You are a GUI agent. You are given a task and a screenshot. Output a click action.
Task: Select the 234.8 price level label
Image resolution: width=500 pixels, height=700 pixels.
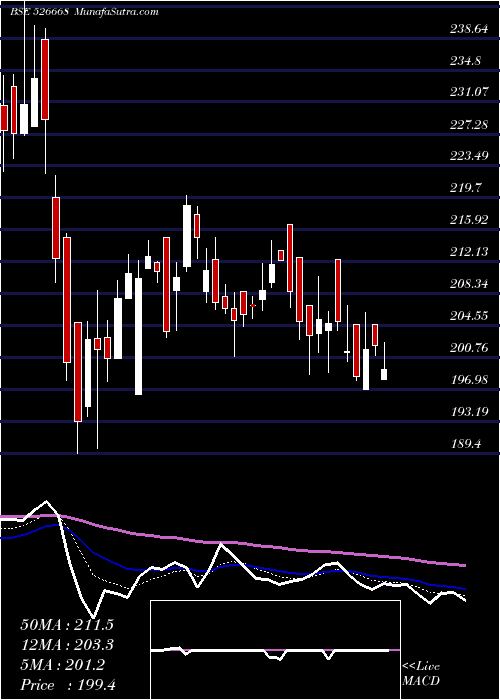(465, 61)
